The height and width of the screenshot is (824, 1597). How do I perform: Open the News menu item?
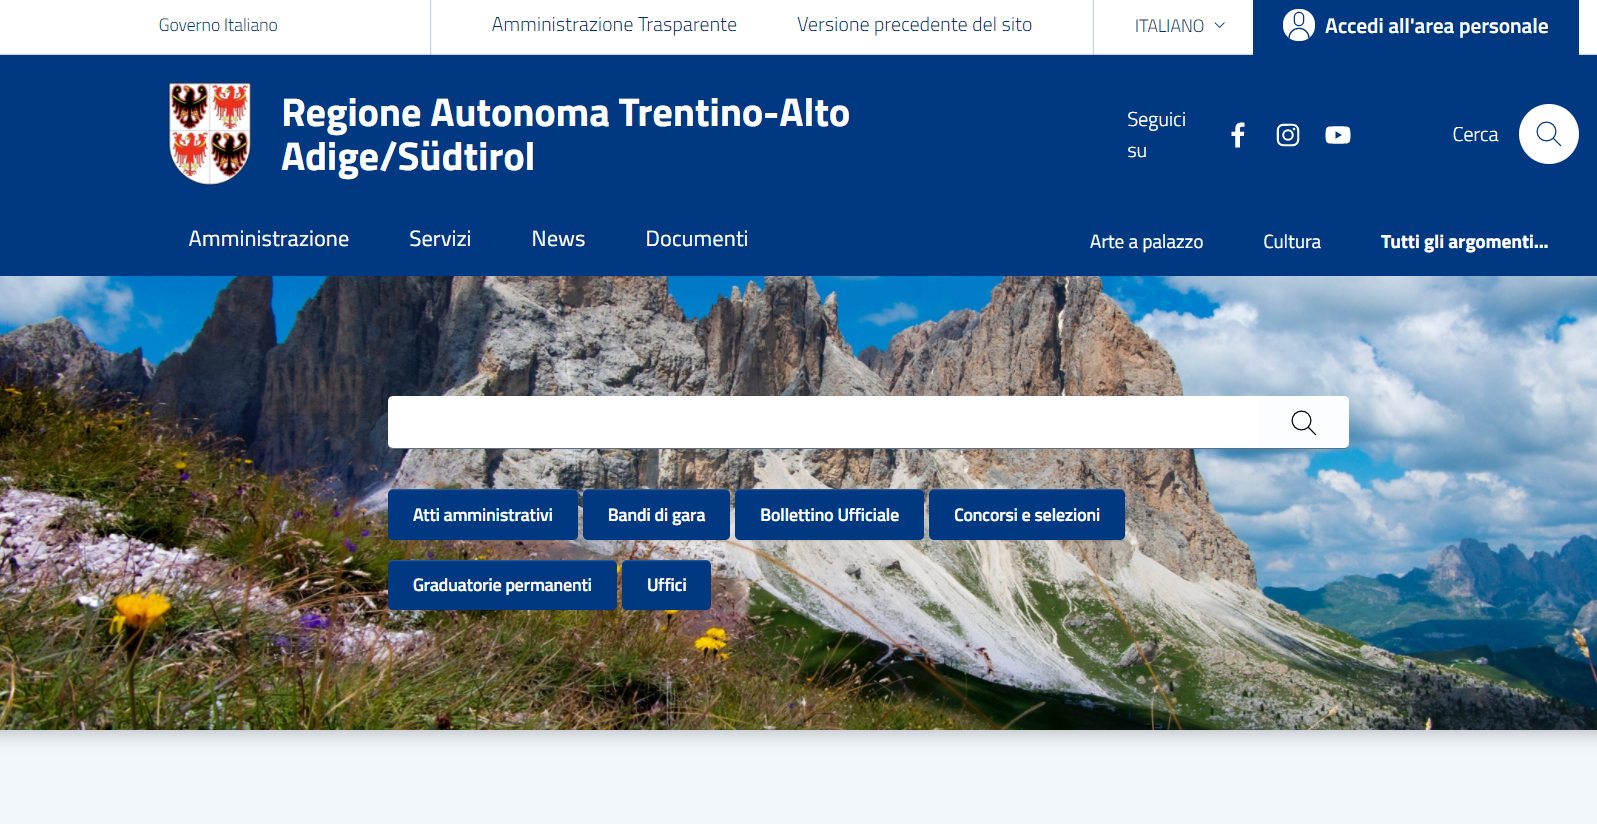pyautogui.click(x=558, y=239)
